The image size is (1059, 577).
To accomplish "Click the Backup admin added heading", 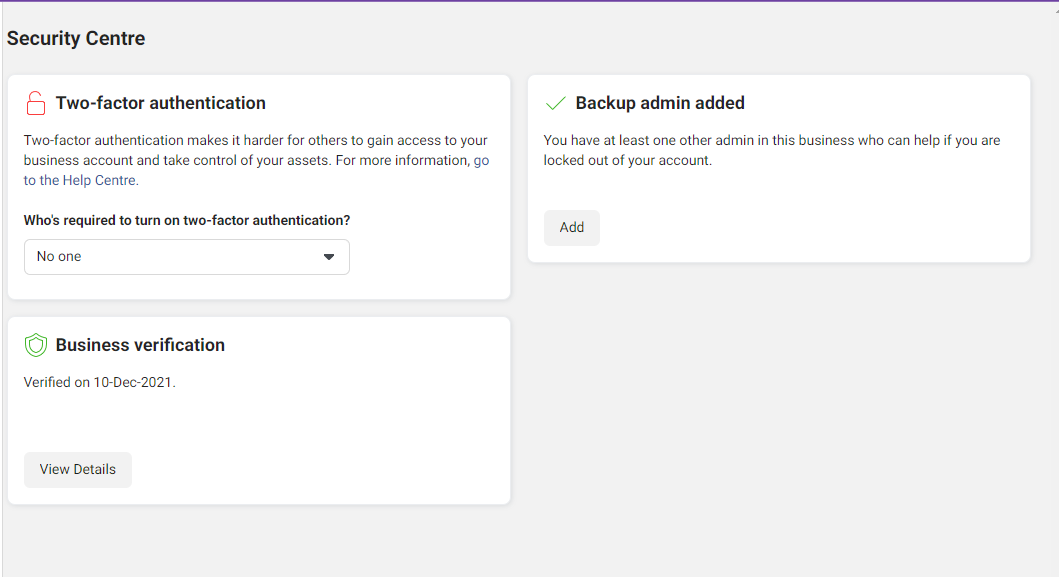I will [660, 103].
